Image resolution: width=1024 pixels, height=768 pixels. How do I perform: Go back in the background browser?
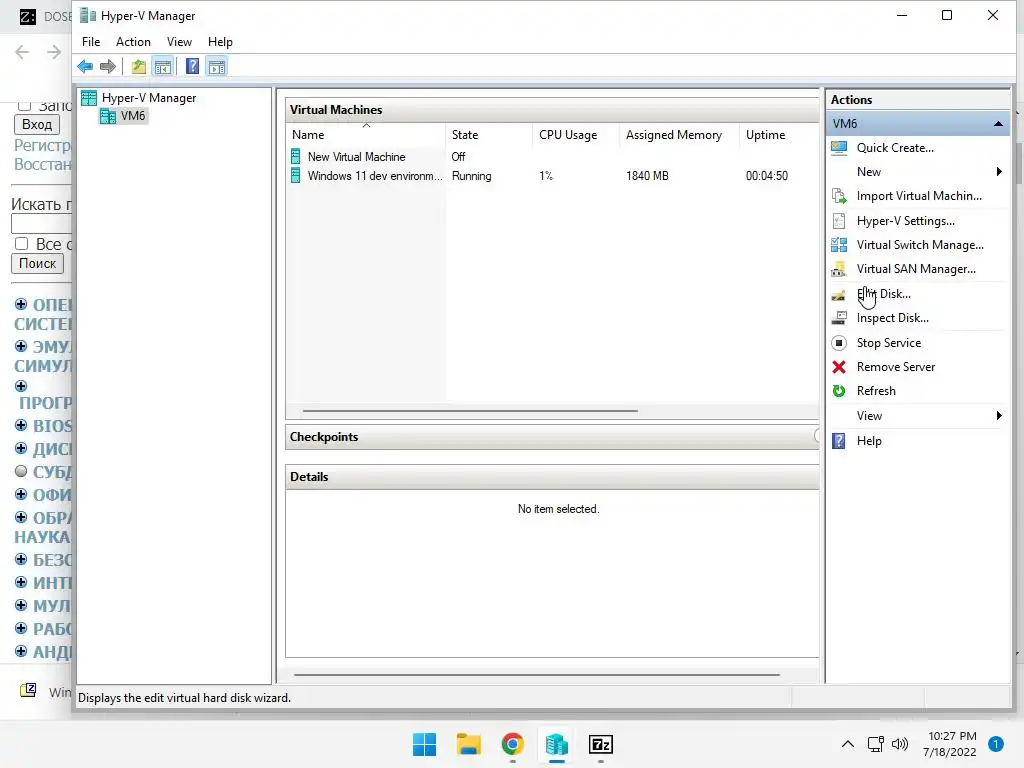pyautogui.click(x=22, y=52)
